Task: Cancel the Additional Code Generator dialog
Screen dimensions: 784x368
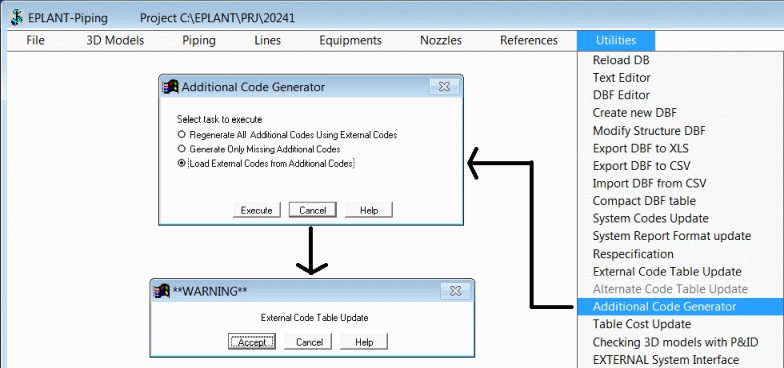Action: point(312,210)
